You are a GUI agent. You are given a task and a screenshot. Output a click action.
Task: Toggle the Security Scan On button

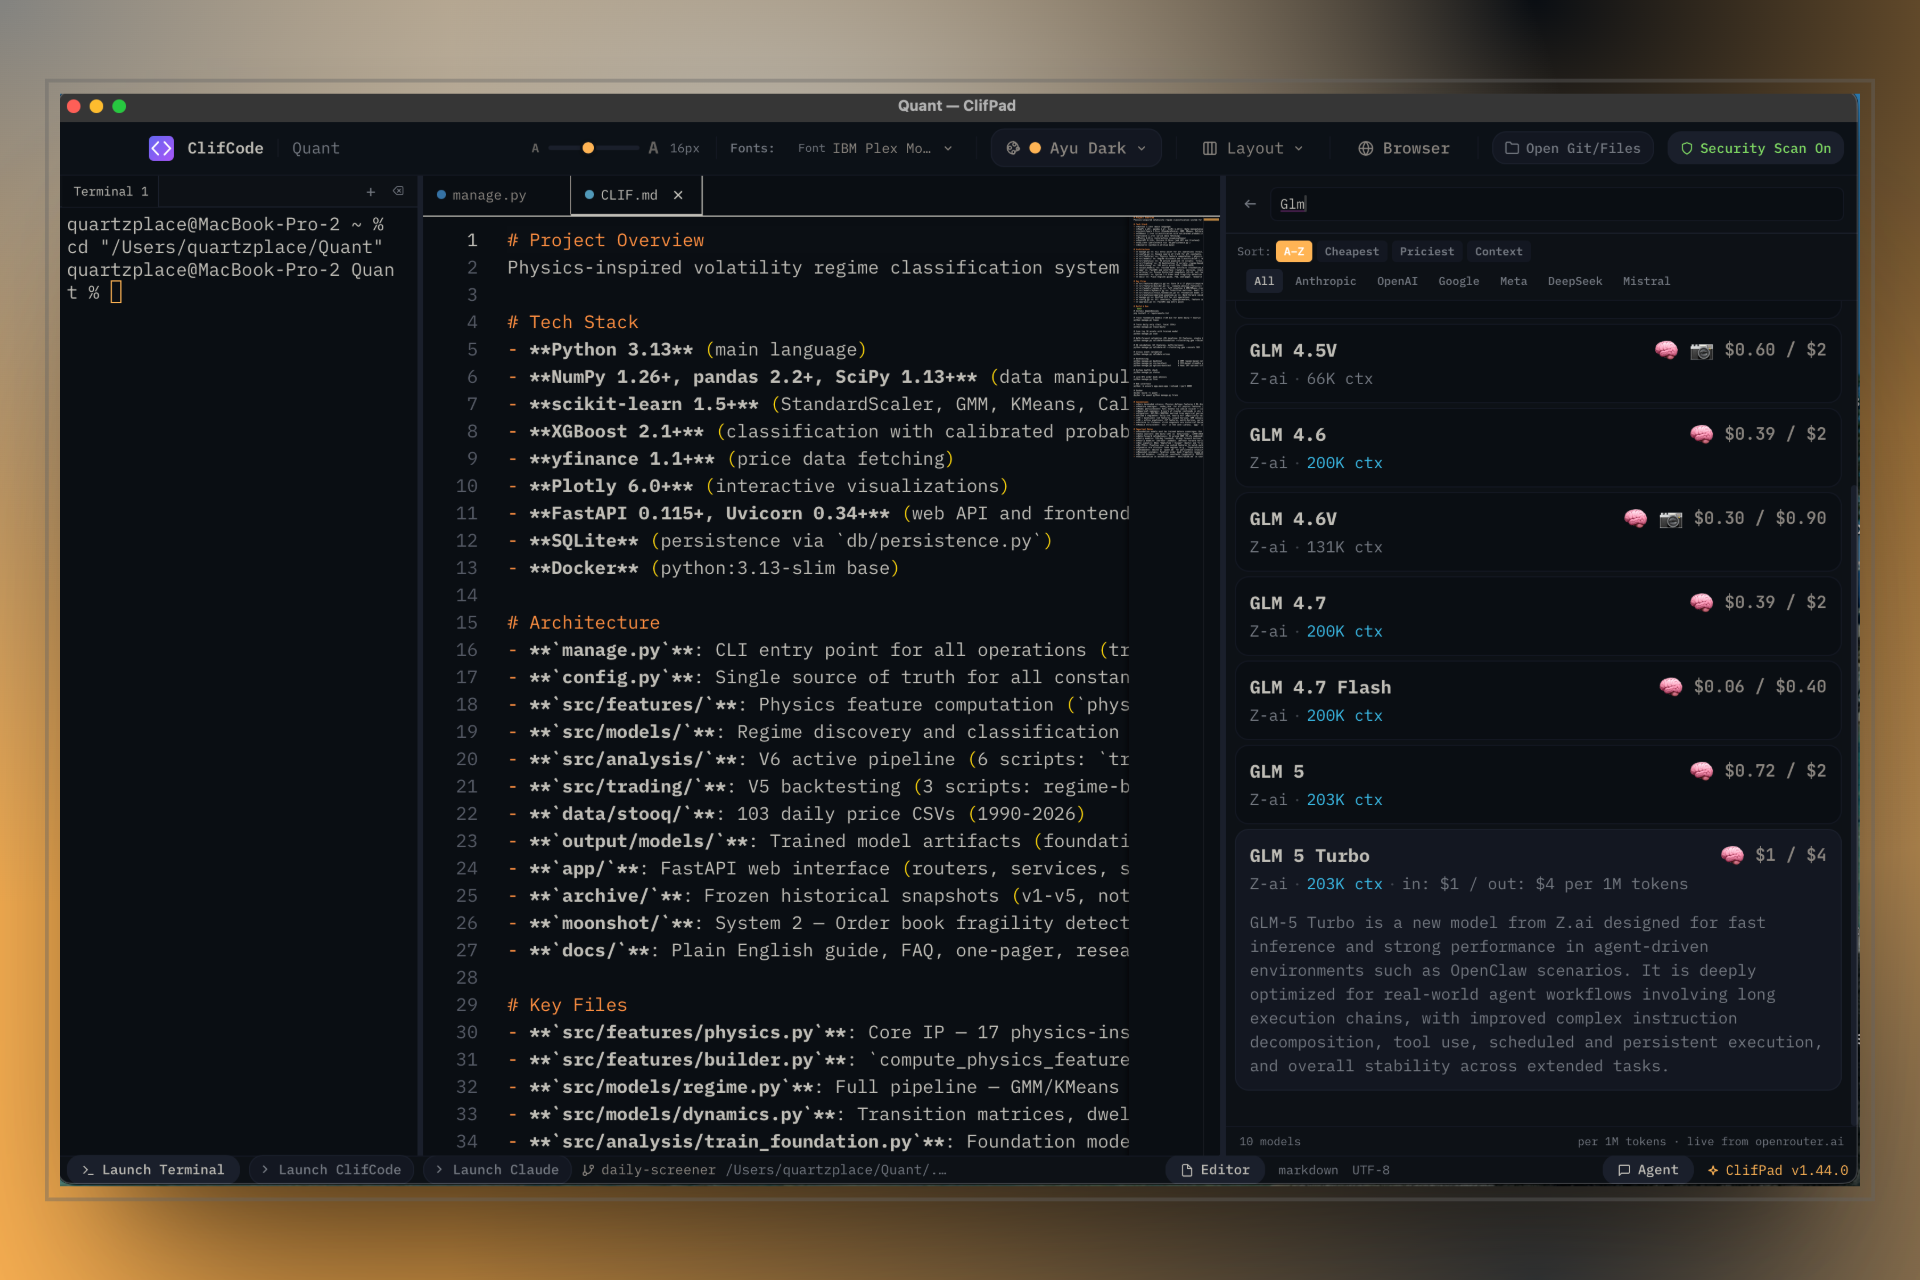point(1755,148)
